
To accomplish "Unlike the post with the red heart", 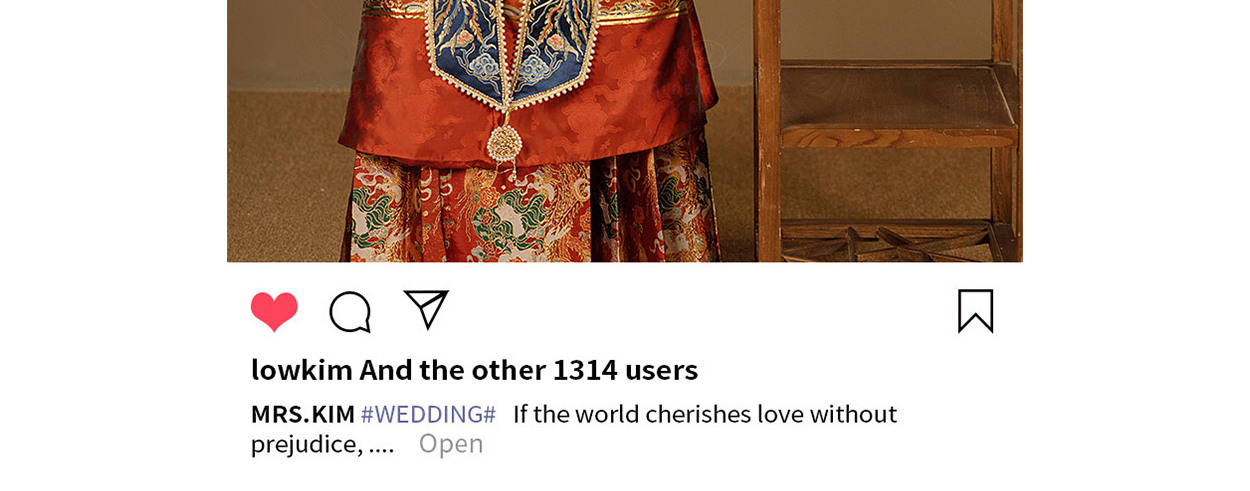I will tap(274, 312).
